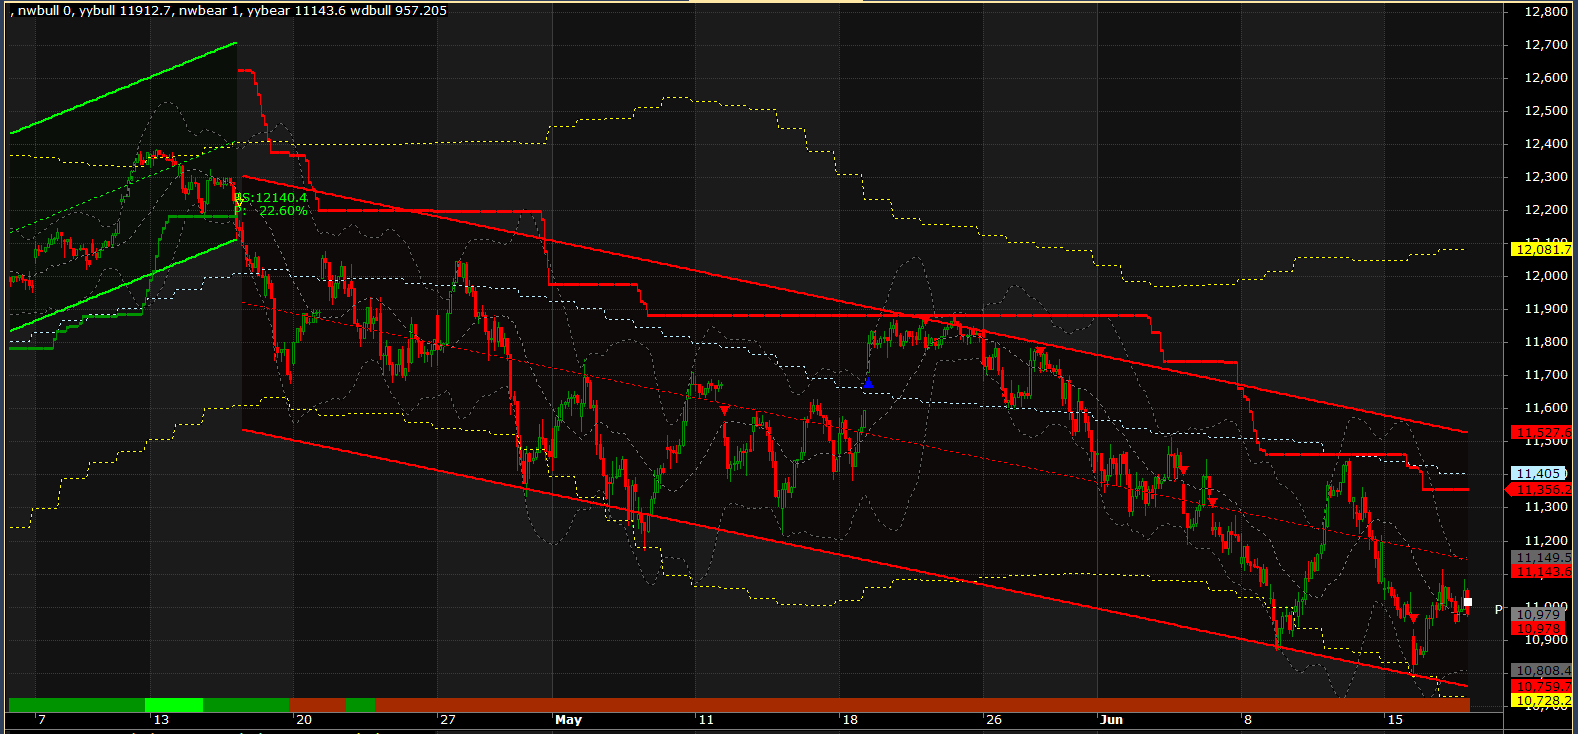Click the gray 10,979 price label

(x=1537, y=614)
